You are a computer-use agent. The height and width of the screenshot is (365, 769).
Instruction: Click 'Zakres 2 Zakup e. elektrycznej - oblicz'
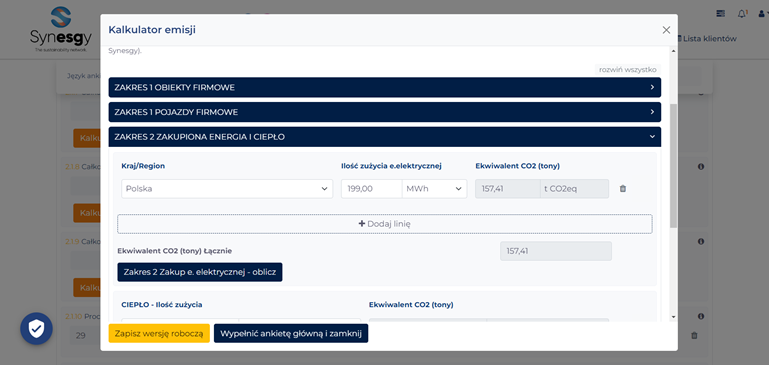[200, 272]
